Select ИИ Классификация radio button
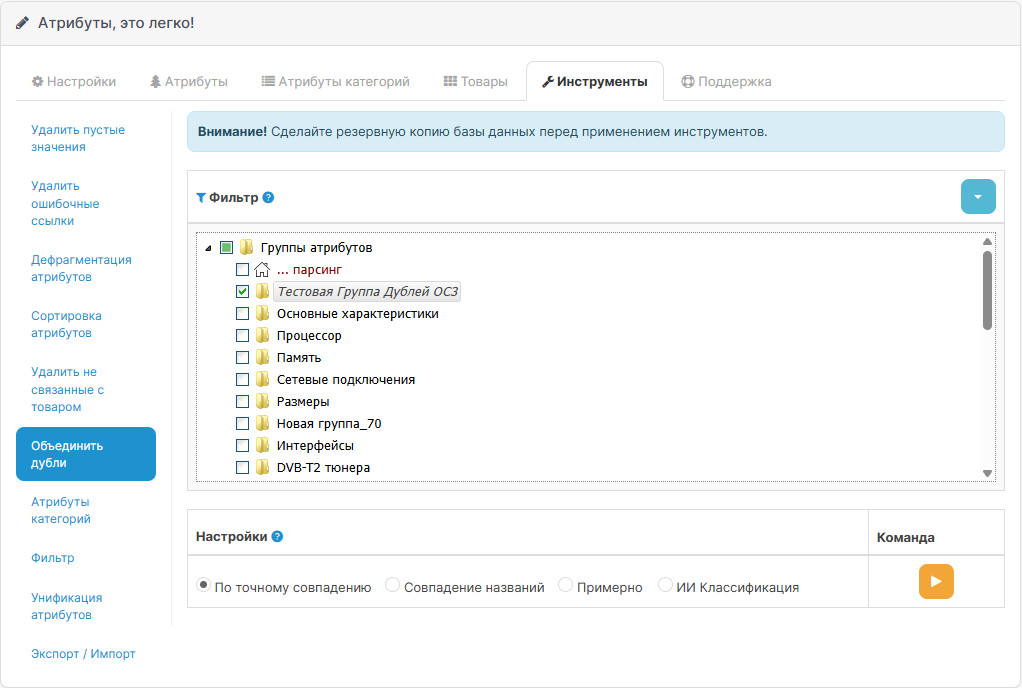The height and width of the screenshot is (688, 1022). (666, 585)
